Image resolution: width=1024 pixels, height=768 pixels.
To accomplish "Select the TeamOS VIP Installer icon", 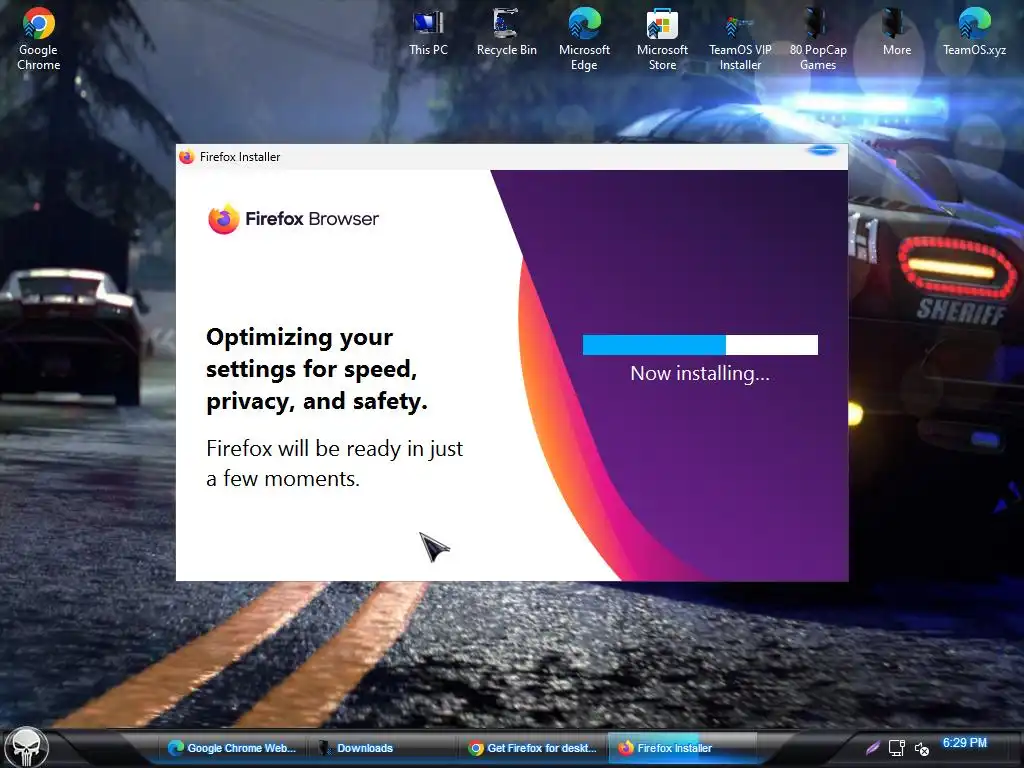I will pos(740,38).
